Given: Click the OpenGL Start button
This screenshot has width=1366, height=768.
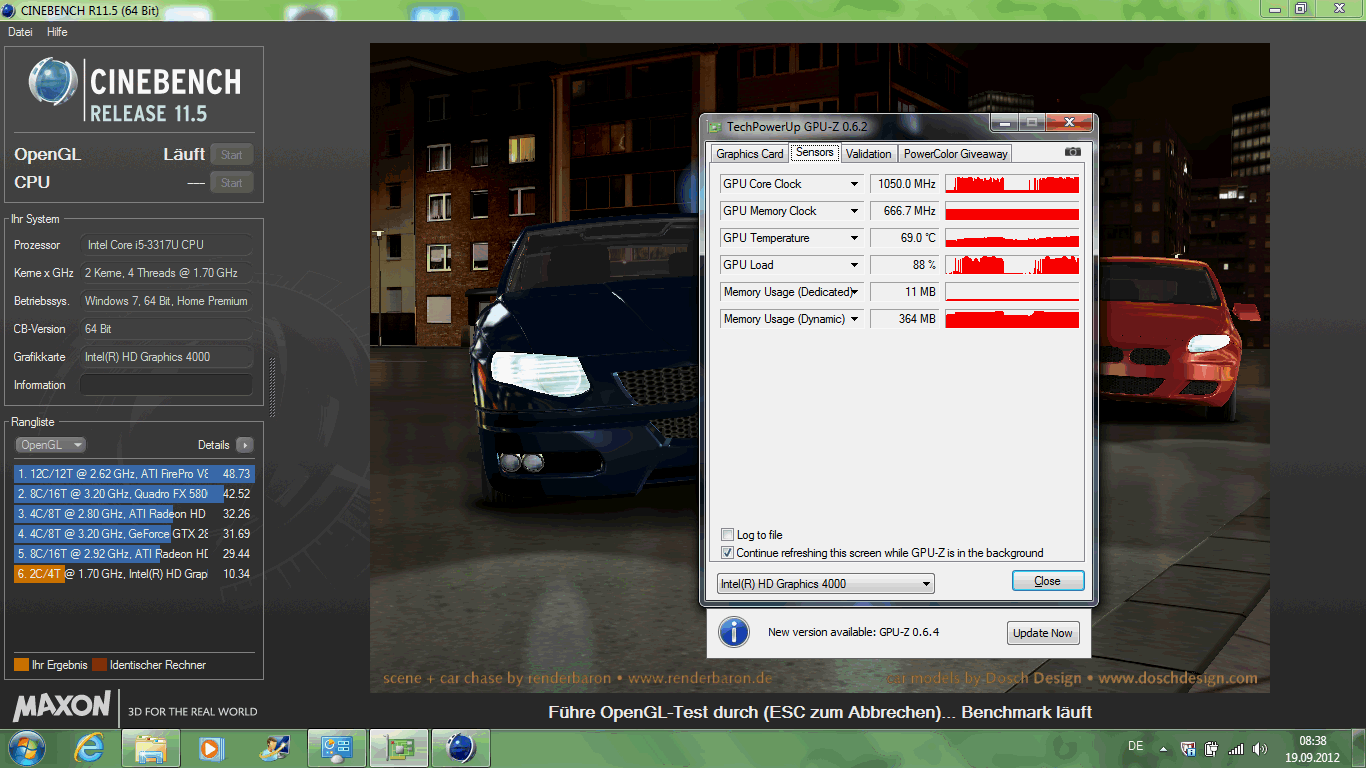Looking at the screenshot, I should pos(232,155).
